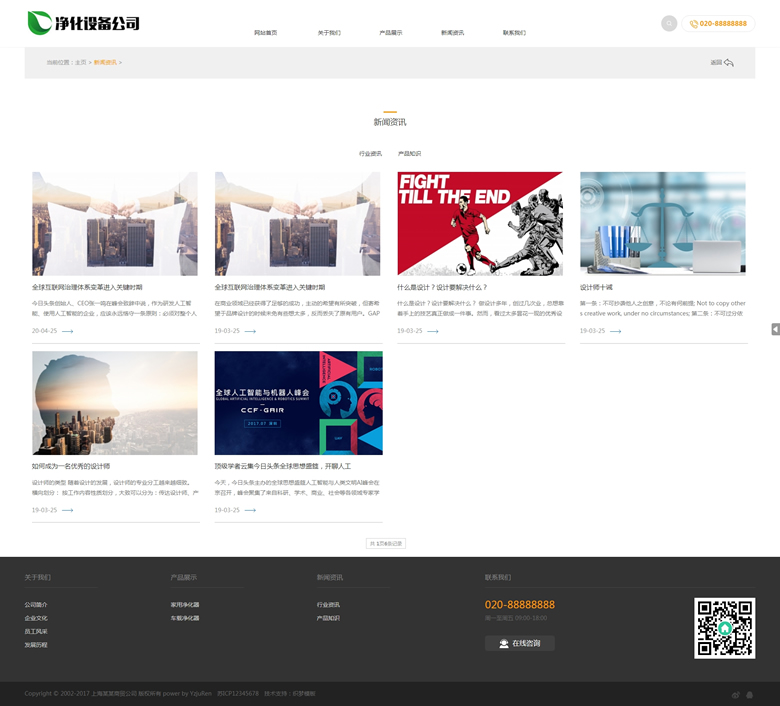Click the search magnifier icon in header

pos(669,24)
